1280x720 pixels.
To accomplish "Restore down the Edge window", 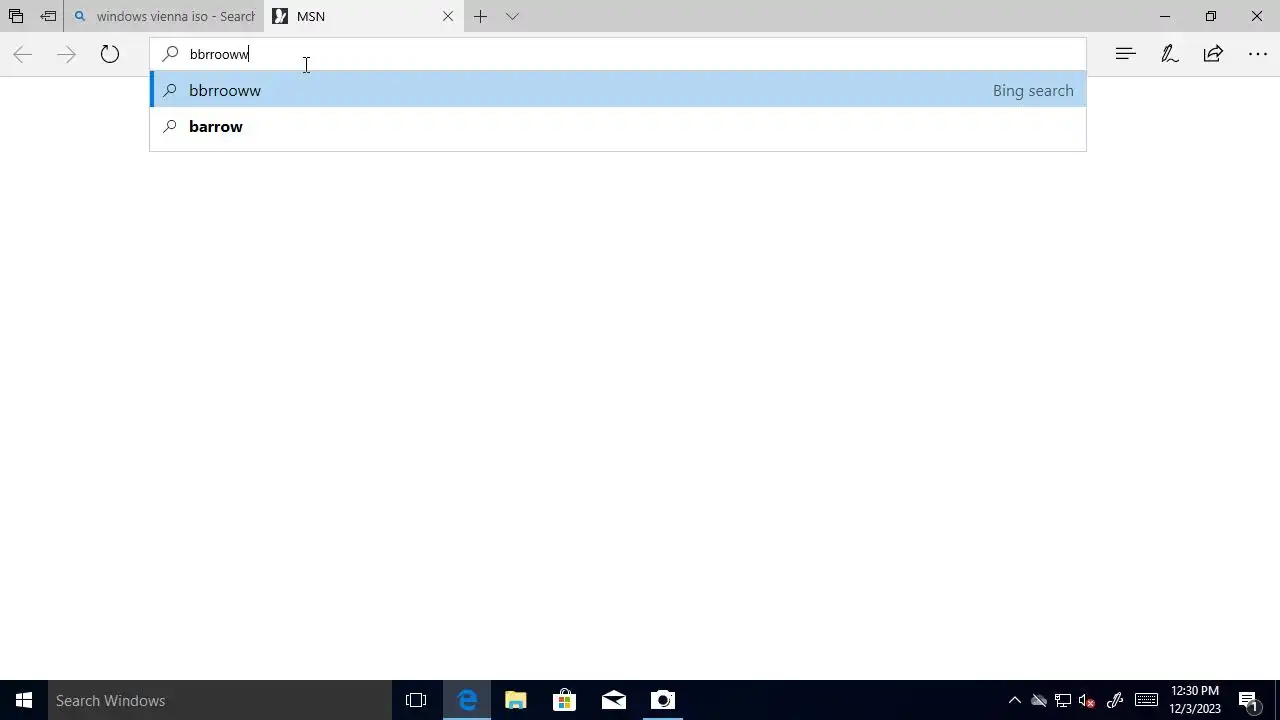I will 1211,16.
